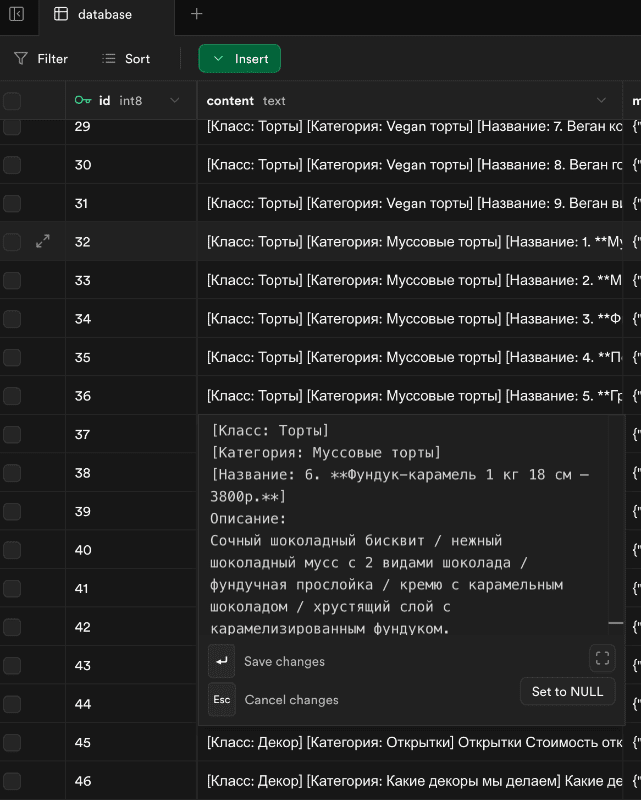This screenshot has width=641, height=800.
Task: Open the content column dropdown chevron
Action: 602,101
